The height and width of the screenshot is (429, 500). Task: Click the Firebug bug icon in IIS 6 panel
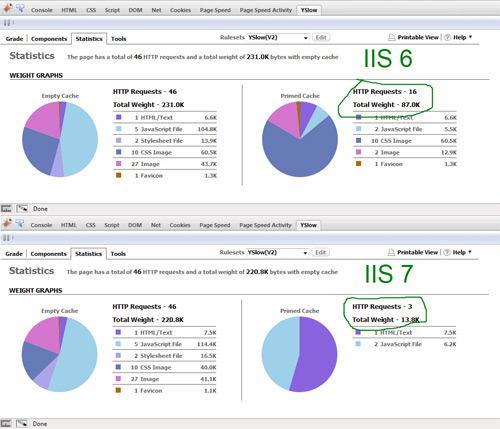7,8
